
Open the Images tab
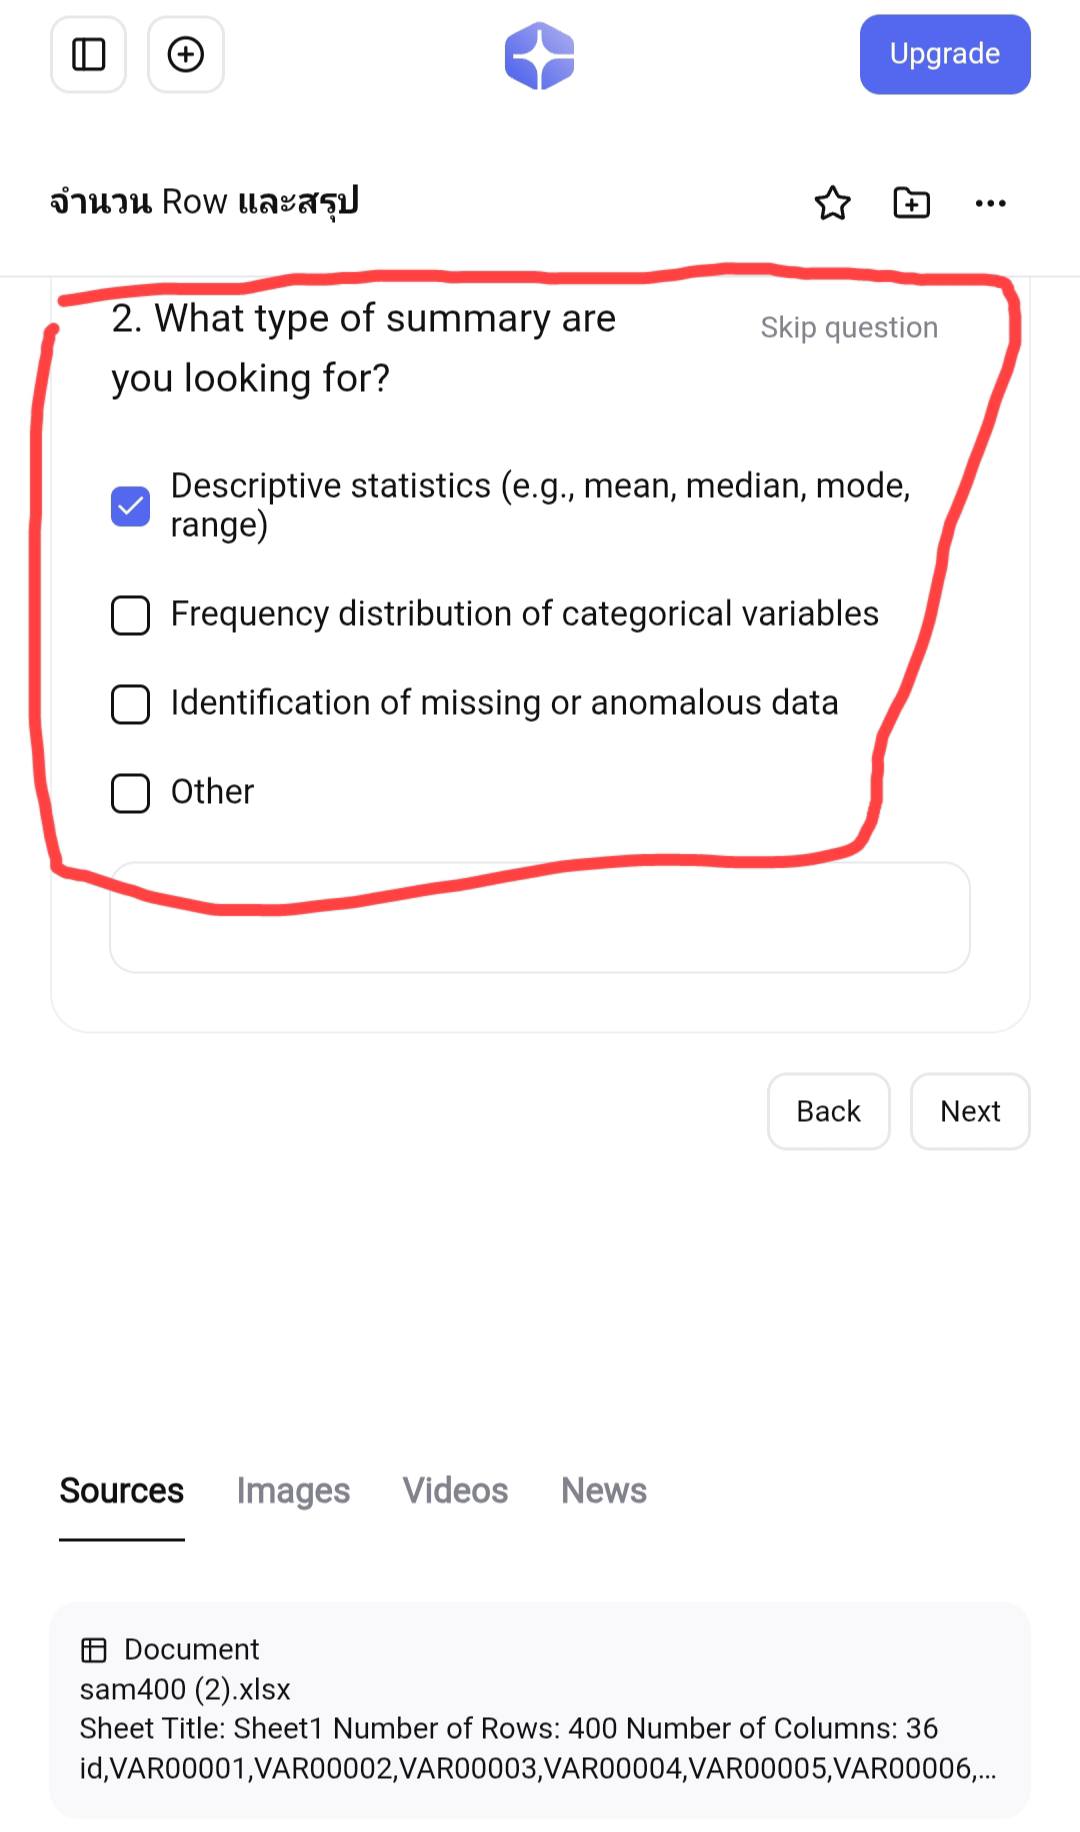tap(293, 1490)
